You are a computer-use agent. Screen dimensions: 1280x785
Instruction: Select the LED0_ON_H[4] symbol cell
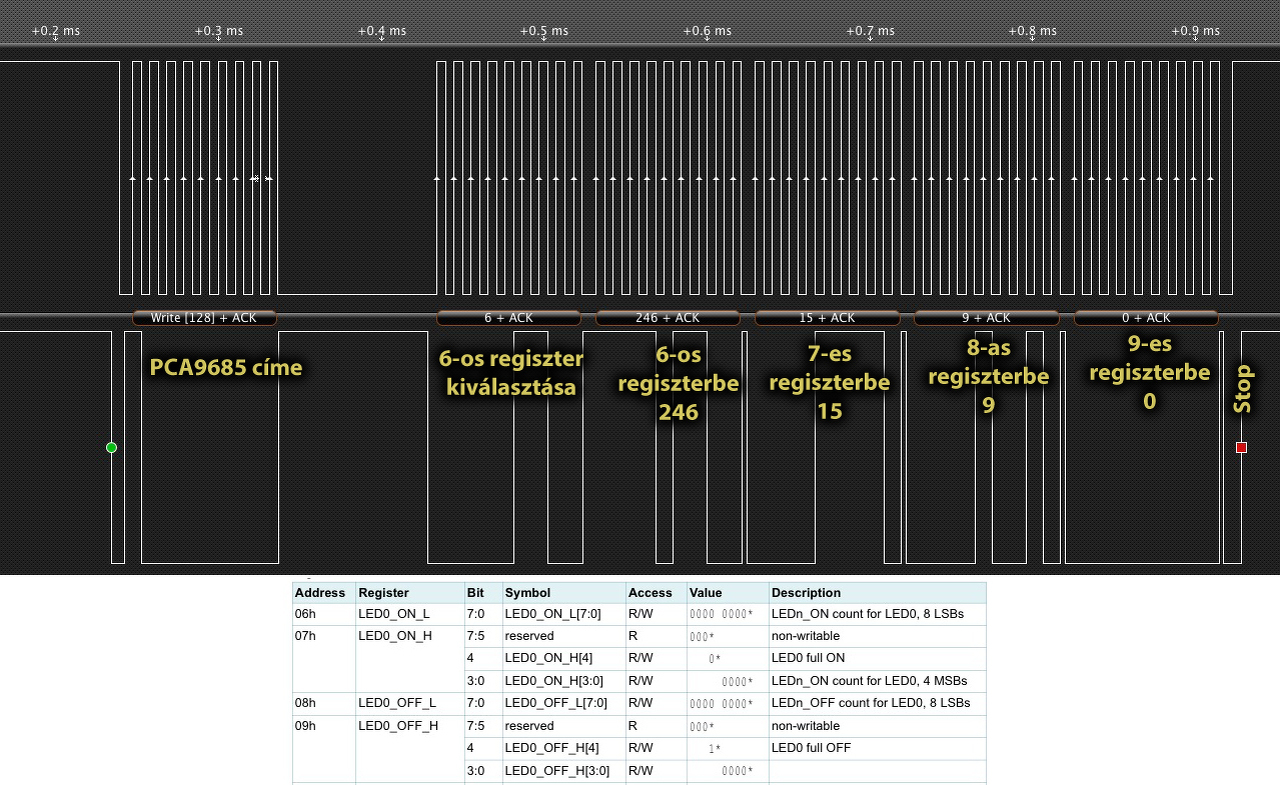point(564,658)
